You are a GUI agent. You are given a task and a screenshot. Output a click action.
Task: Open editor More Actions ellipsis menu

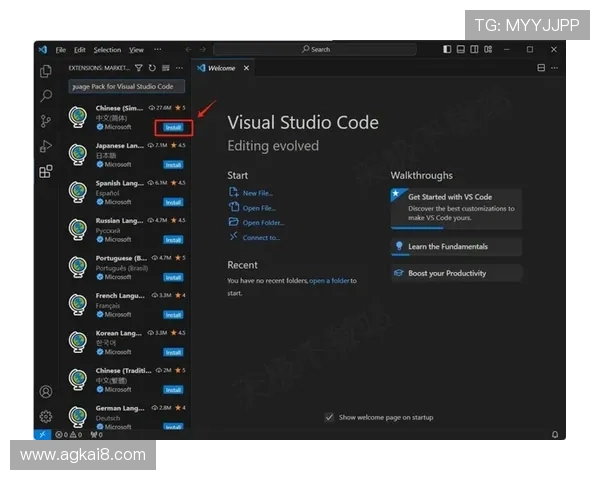click(555, 68)
